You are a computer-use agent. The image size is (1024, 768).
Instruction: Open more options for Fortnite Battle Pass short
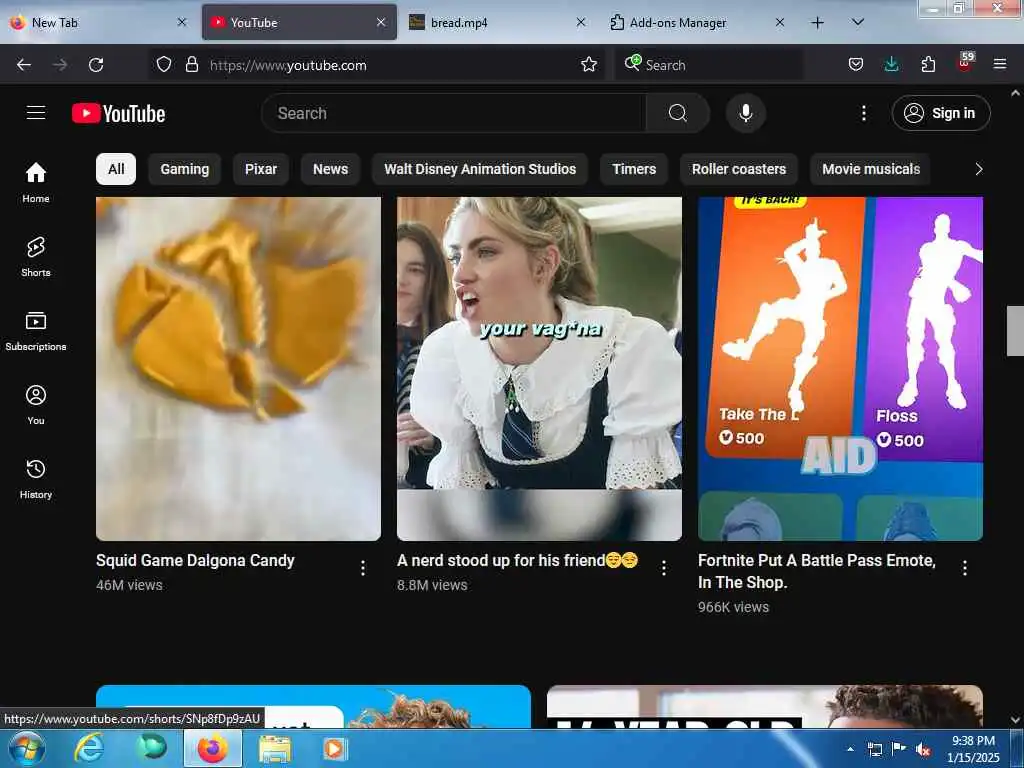(x=965, y=568)
